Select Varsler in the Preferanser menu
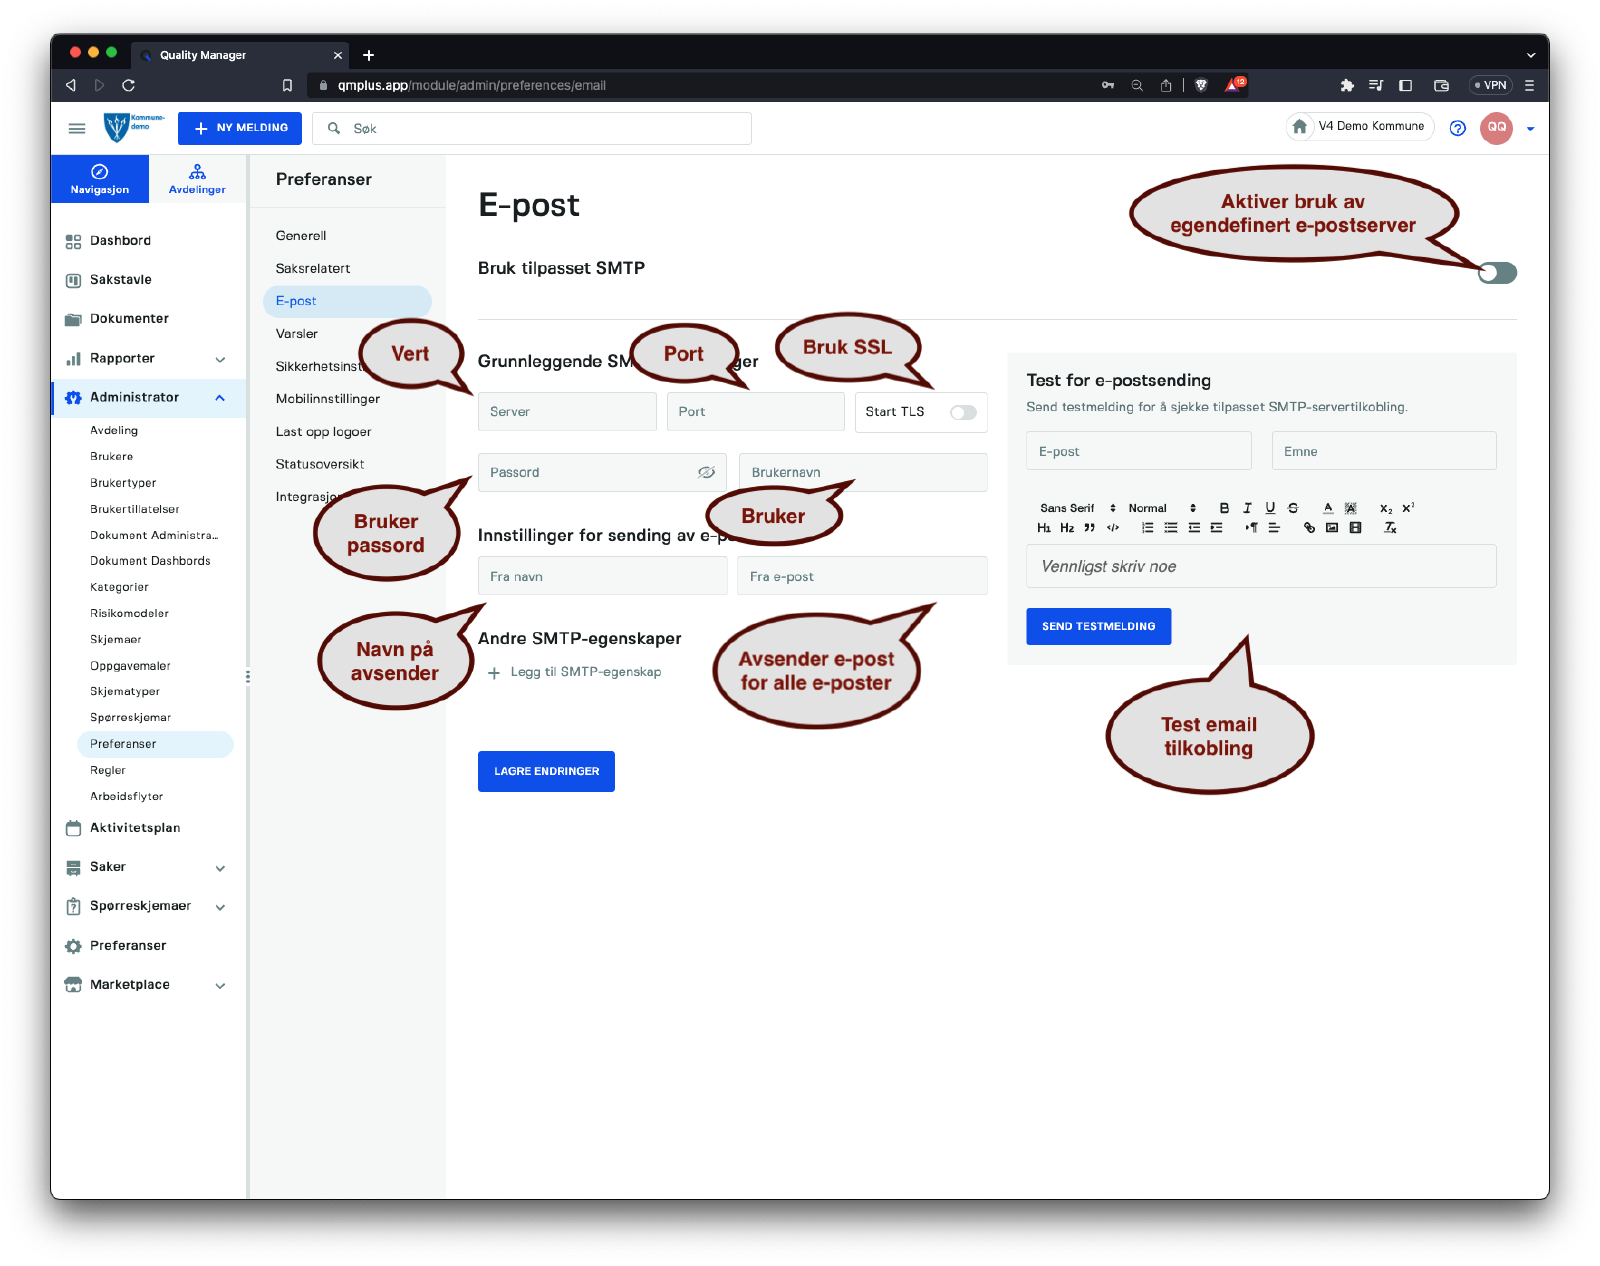Image resolution: width=1600 pixels, height=1266 pixels. (297, 334)
